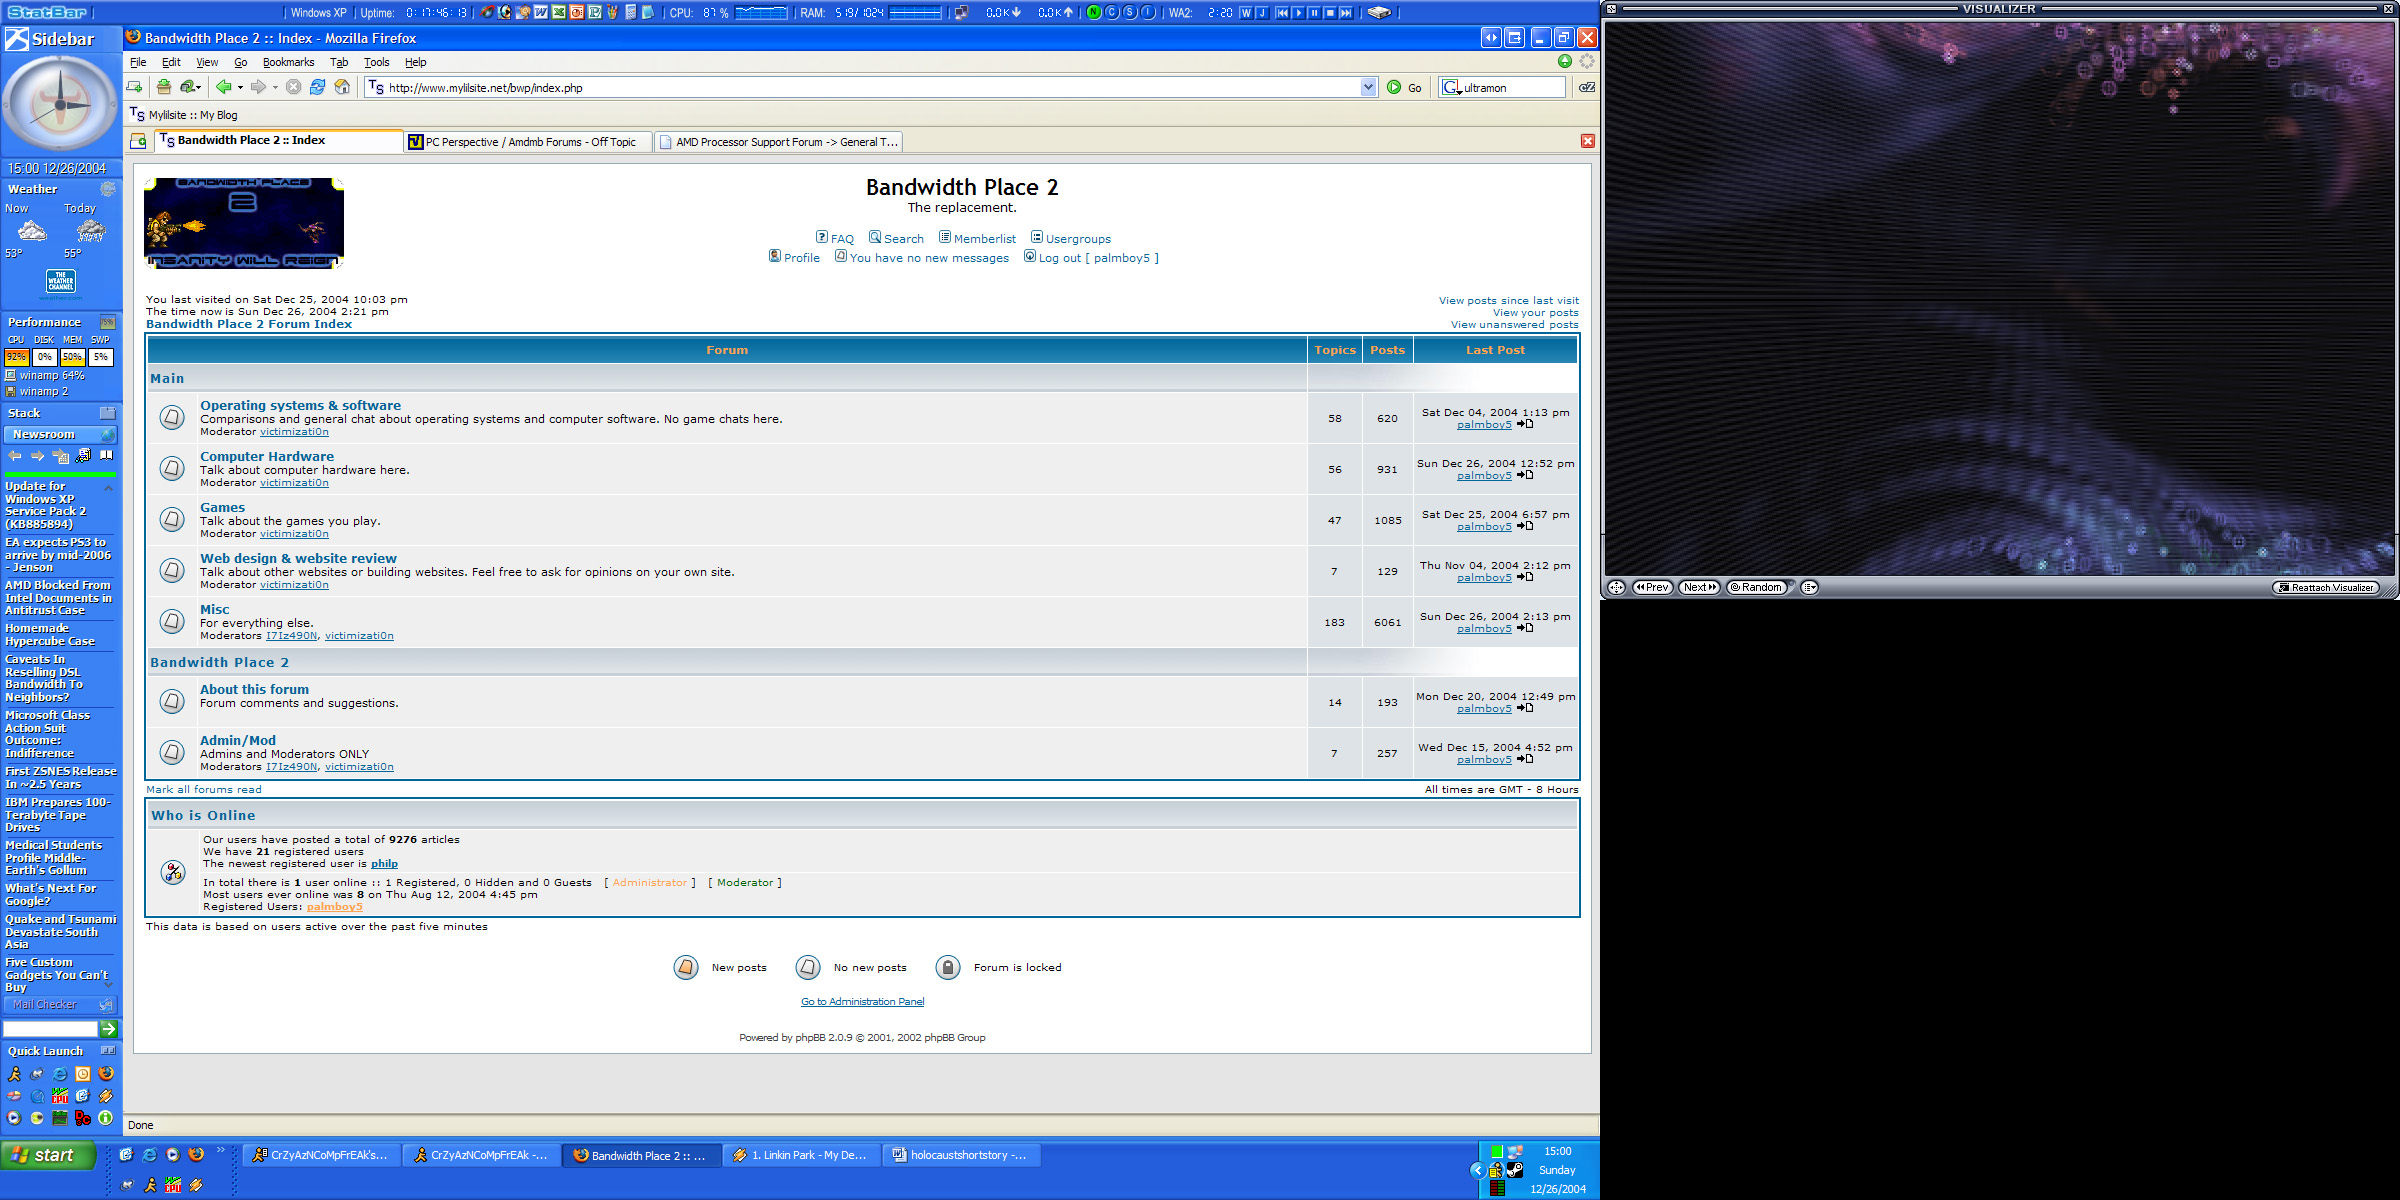Open the Bookmarks menu
2400x1200 pixels.
coord(288,62)
